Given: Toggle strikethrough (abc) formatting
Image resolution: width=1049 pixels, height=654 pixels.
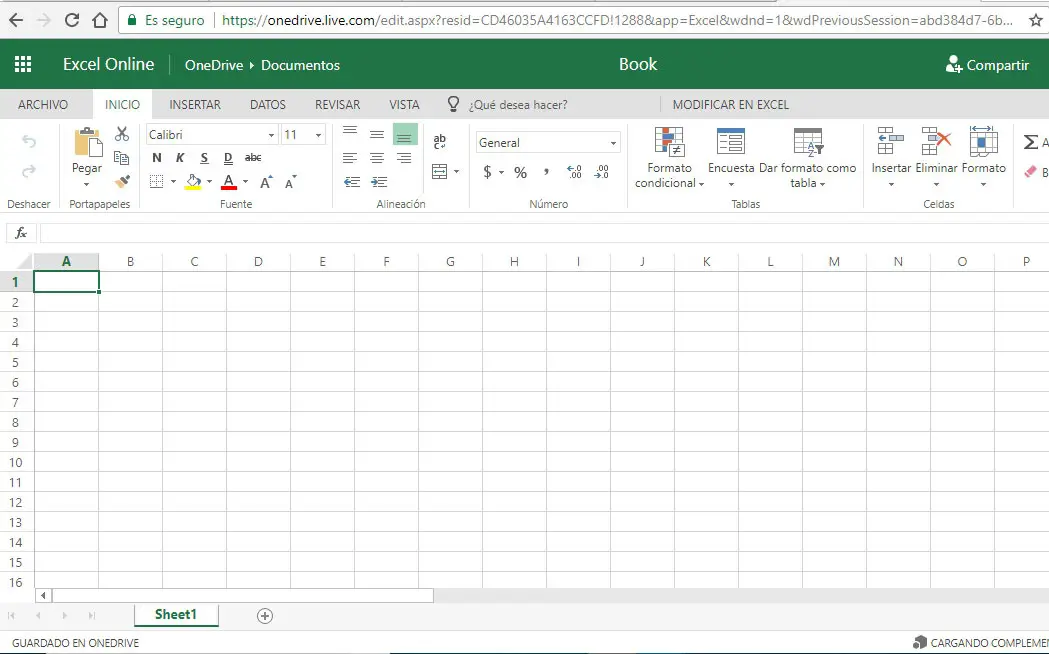Looking at the screenshot, I should click(253, 158).
